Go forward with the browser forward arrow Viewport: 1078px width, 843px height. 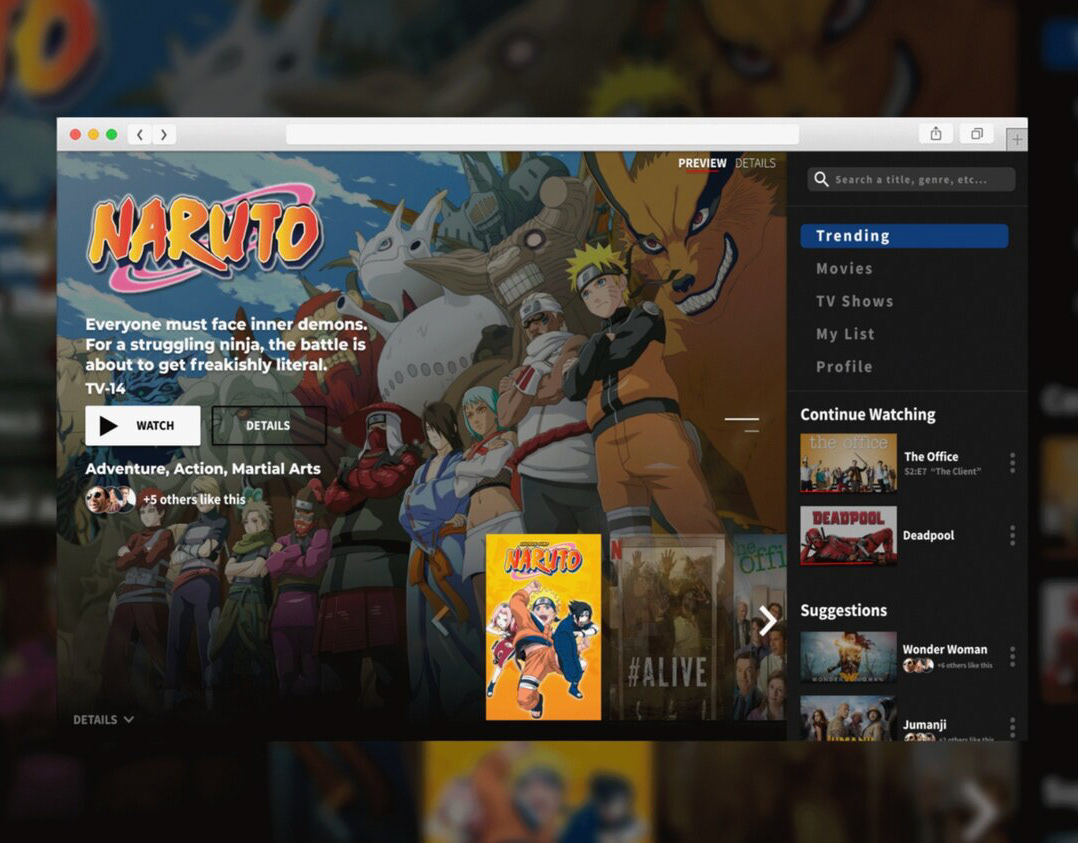click(x=164, y=134)
